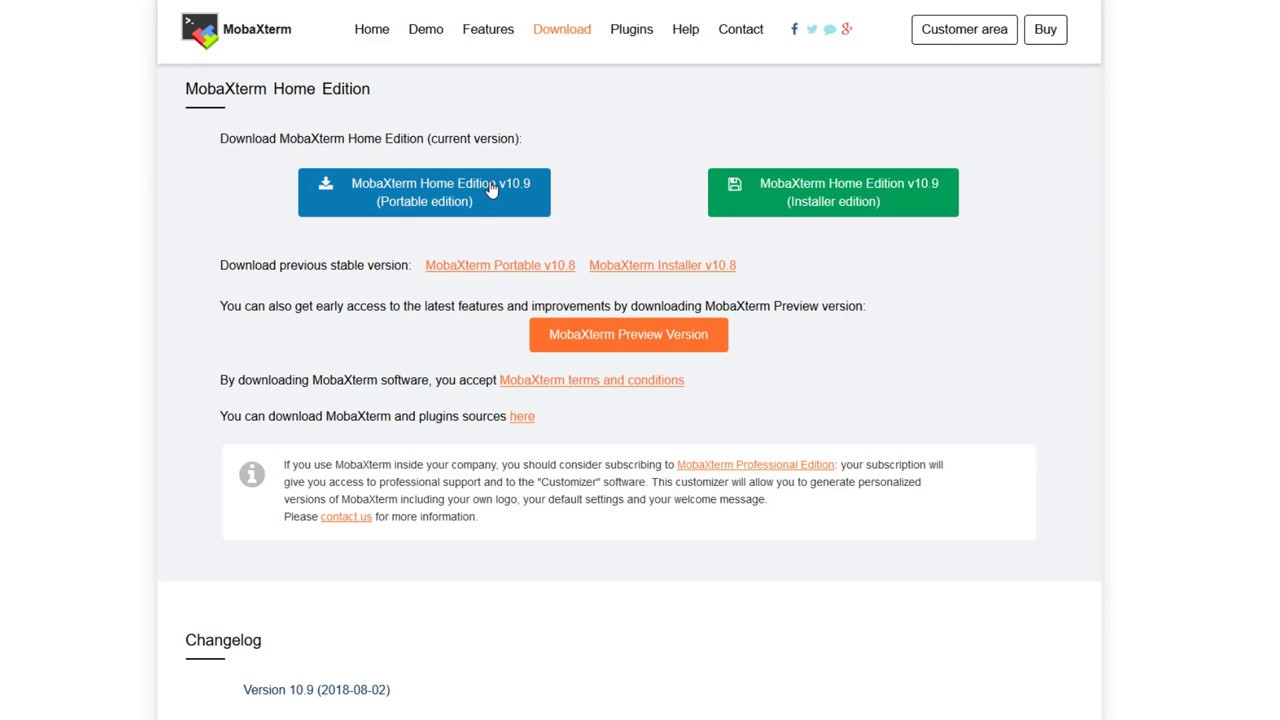Go to the Home menu item
1280x720 pixels.
pos(372,29)
